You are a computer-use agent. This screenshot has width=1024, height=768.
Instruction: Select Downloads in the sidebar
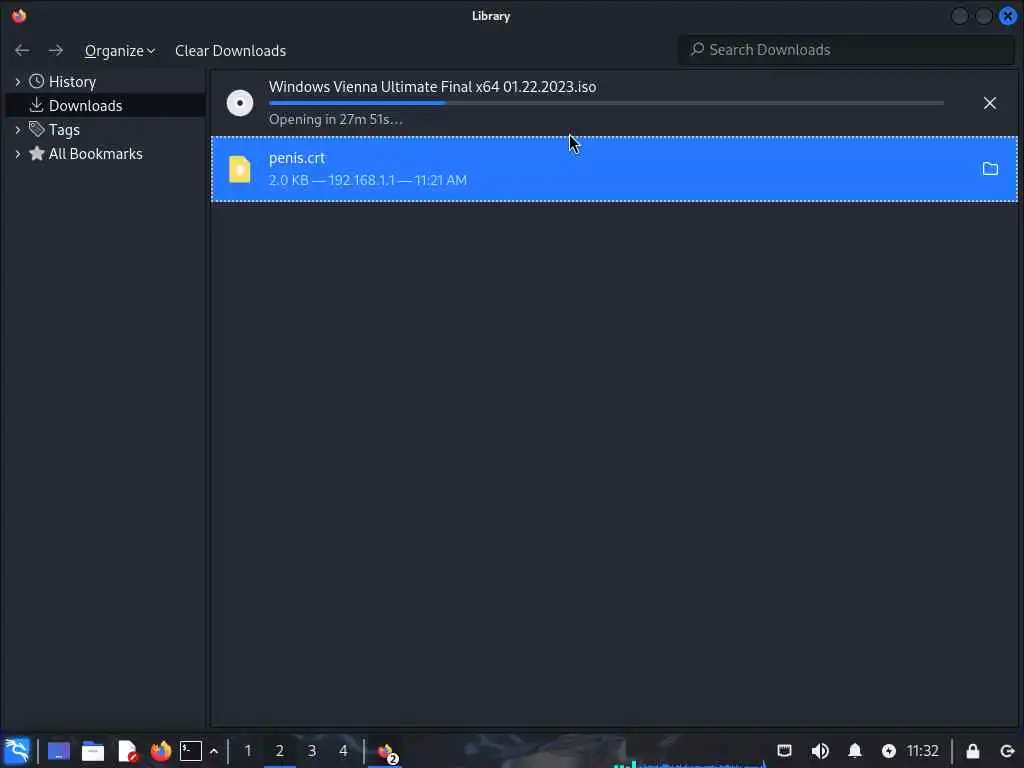coord(86,105)
